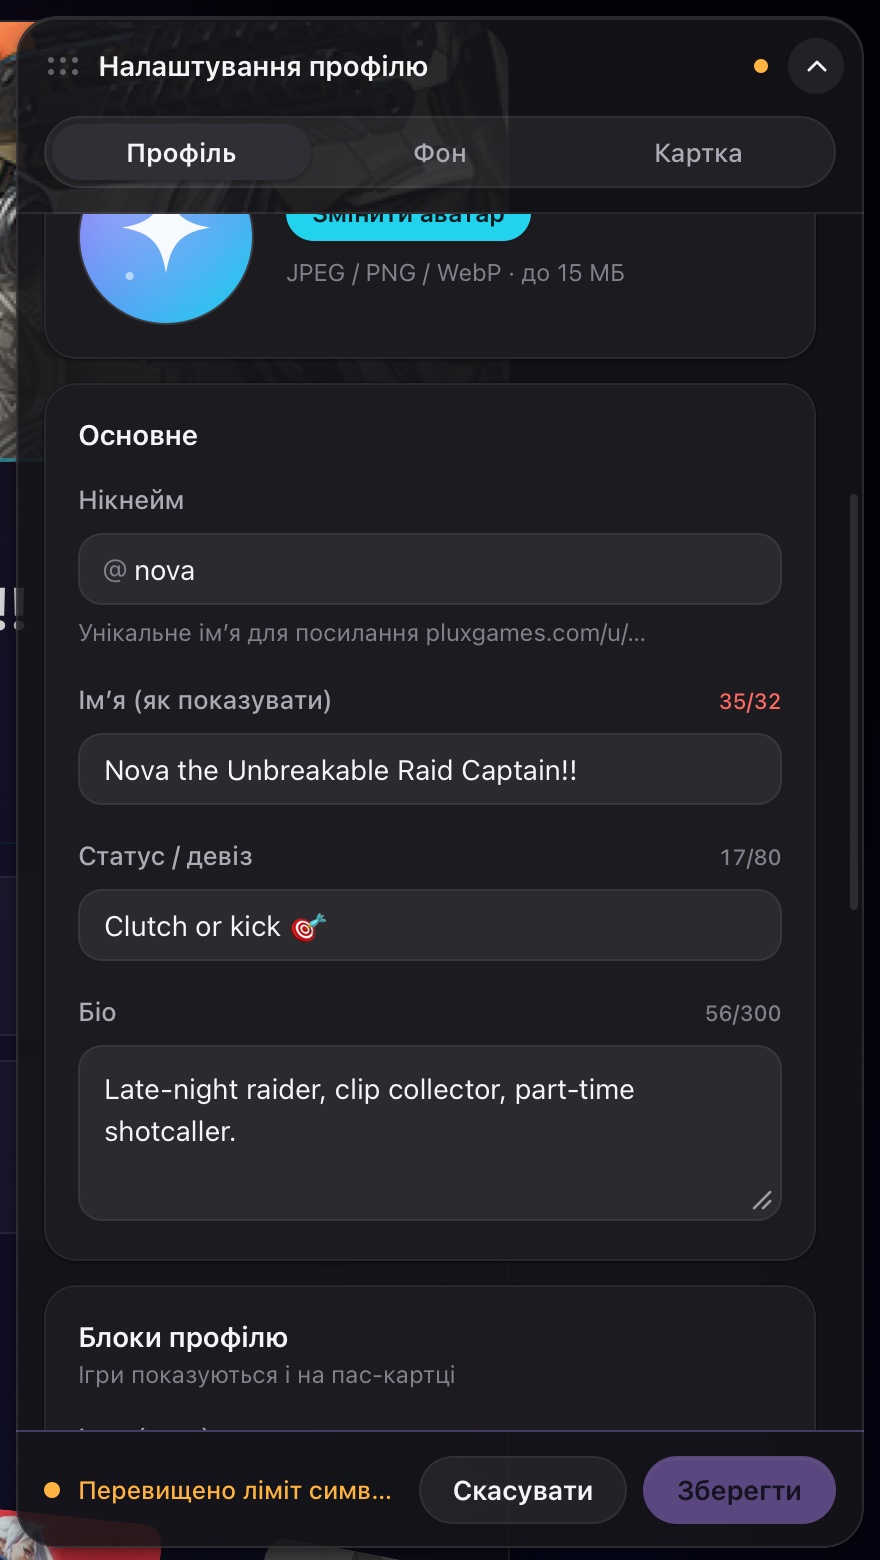Click the display name field with Nova the Unbreakable
The width and height of the screenshot is (880, 1560).
(430, 769)
